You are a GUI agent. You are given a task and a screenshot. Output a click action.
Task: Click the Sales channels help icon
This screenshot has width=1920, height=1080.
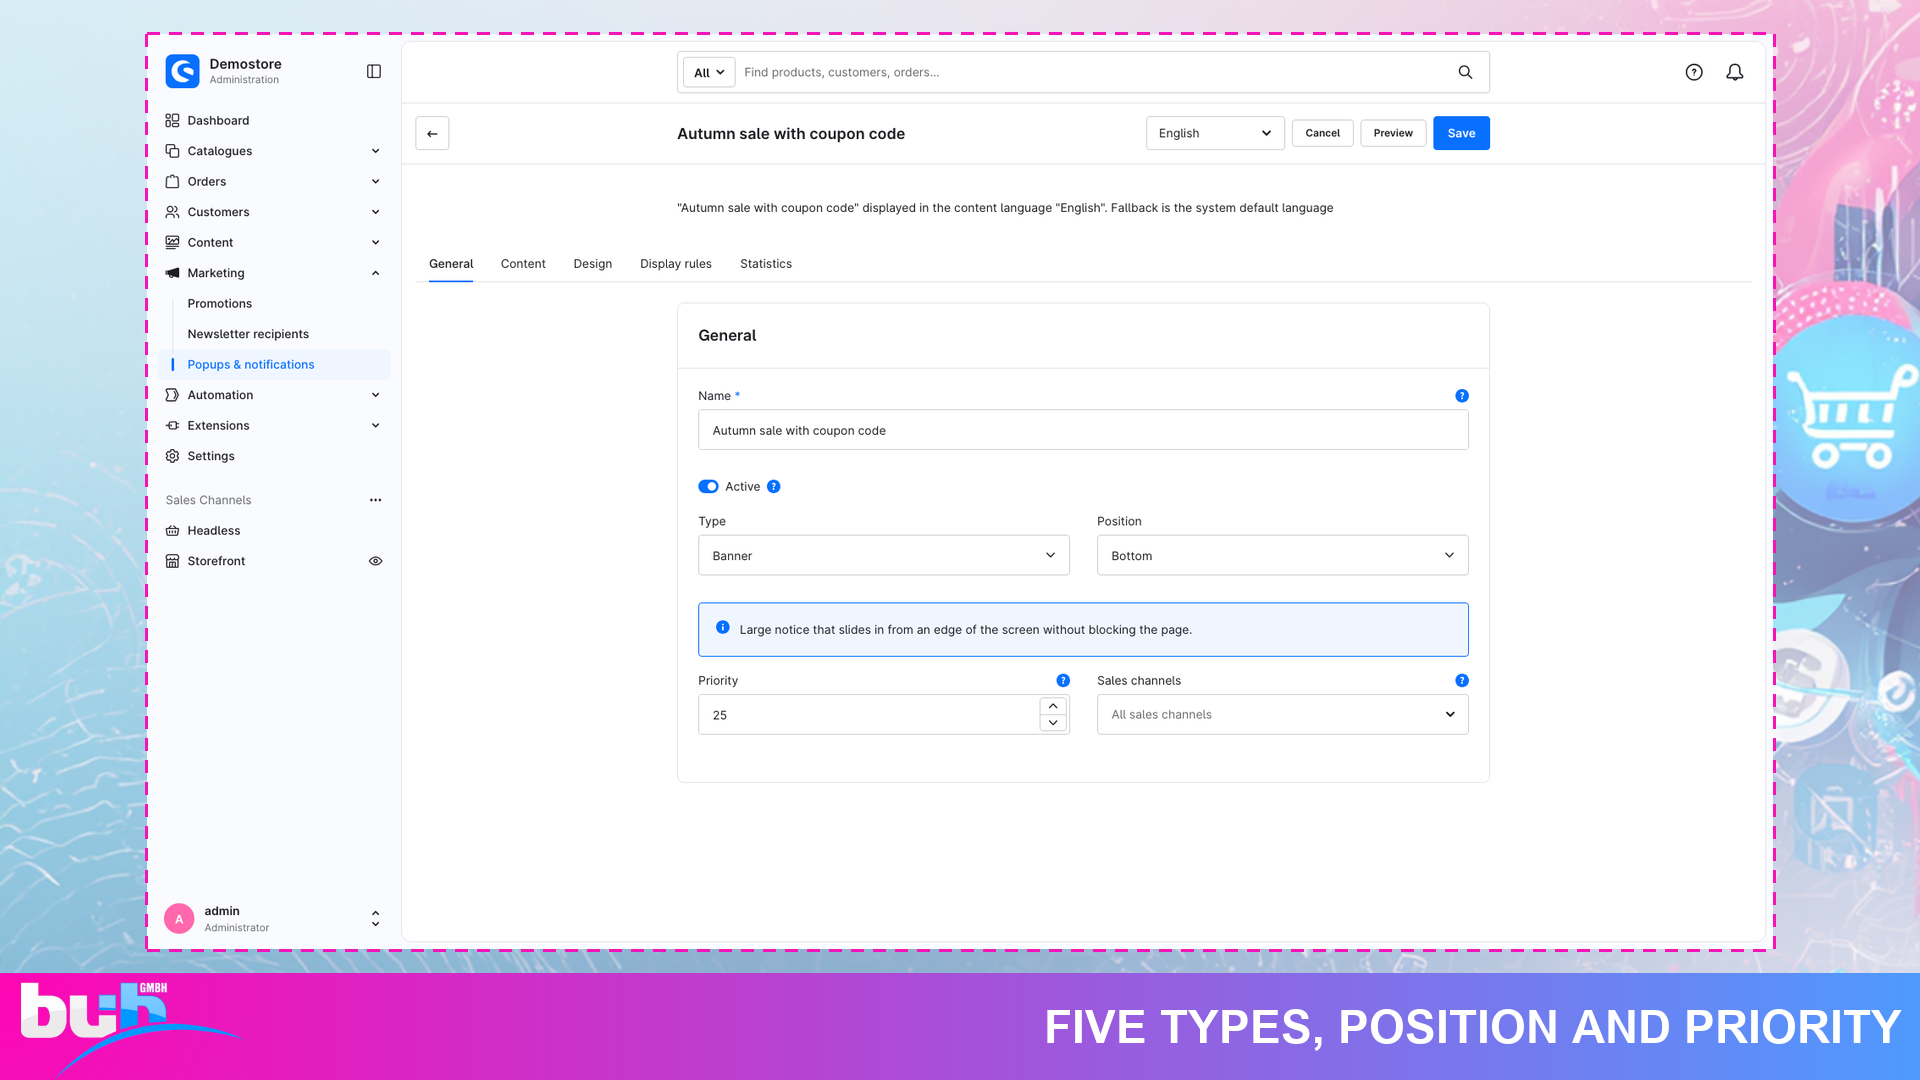(1462, 681)
